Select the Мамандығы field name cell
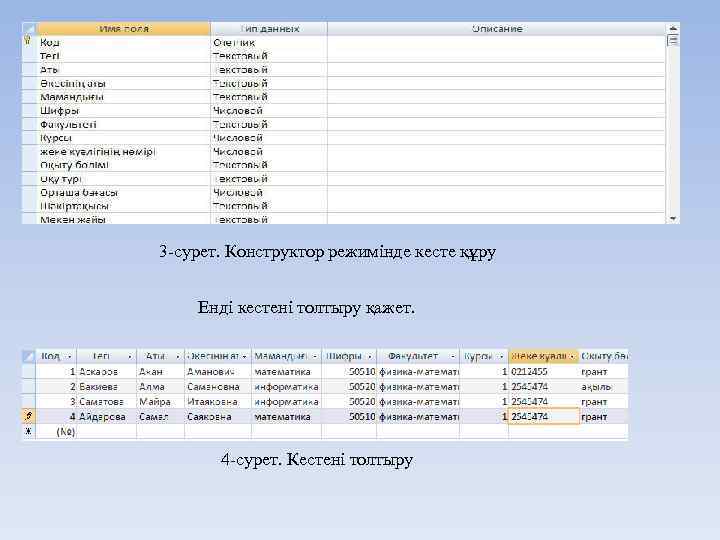The image size is (720, 540). [124, 97]
